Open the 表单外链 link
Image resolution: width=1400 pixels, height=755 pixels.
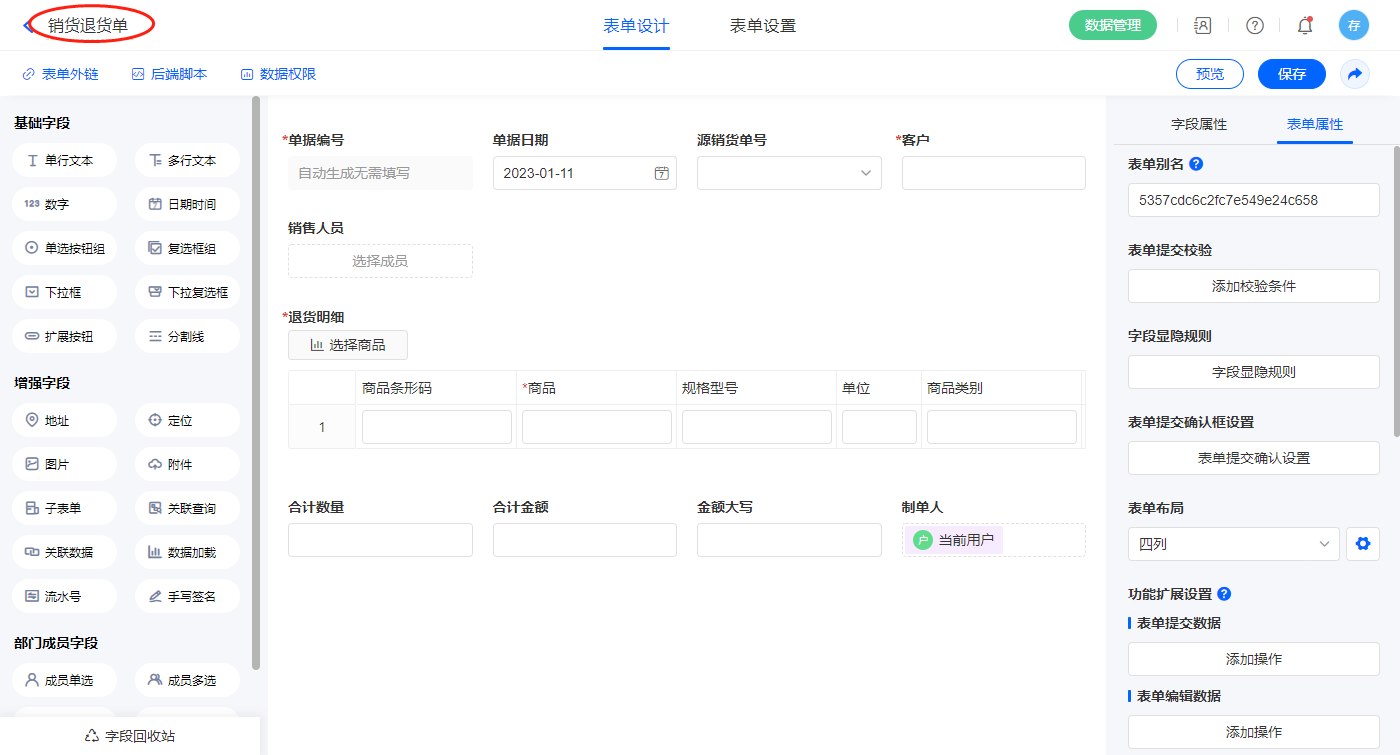tap(61, 74)
